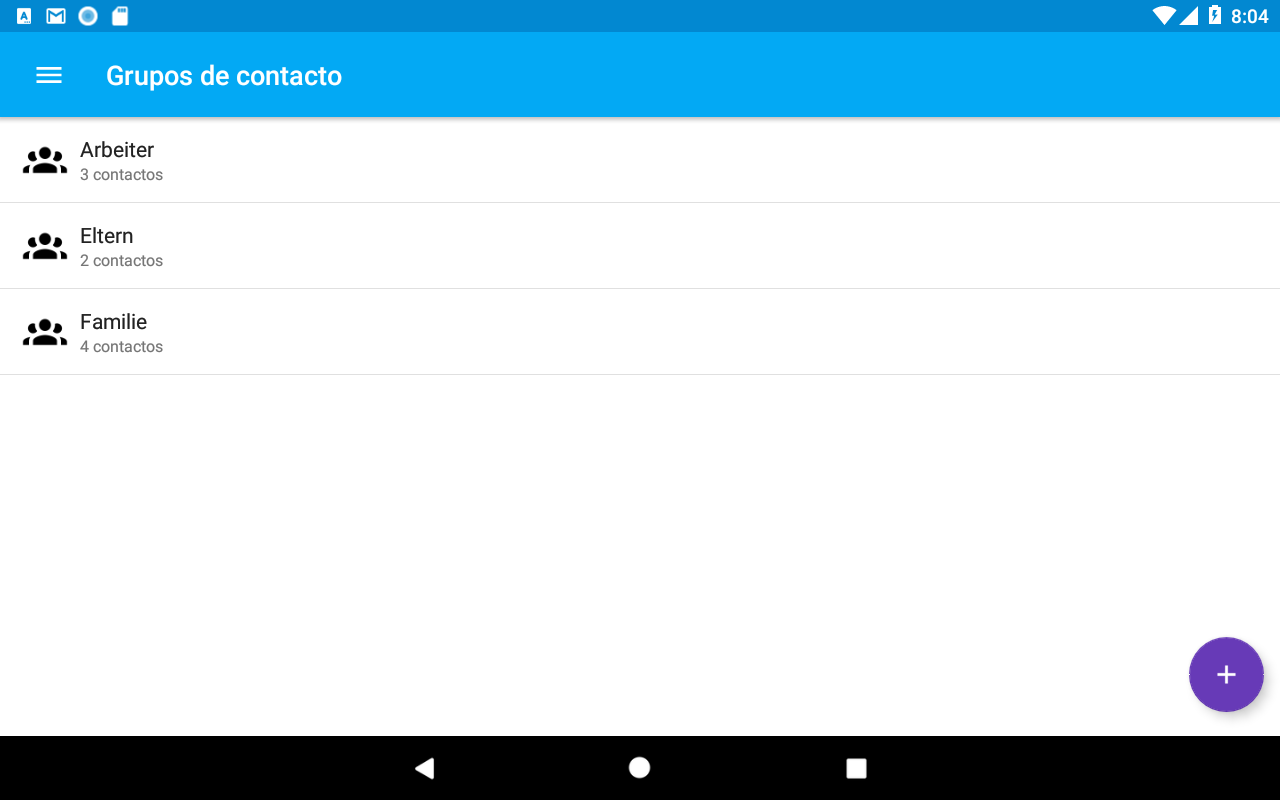Click the Wi-Fi signal status icon

[1164, 15]
